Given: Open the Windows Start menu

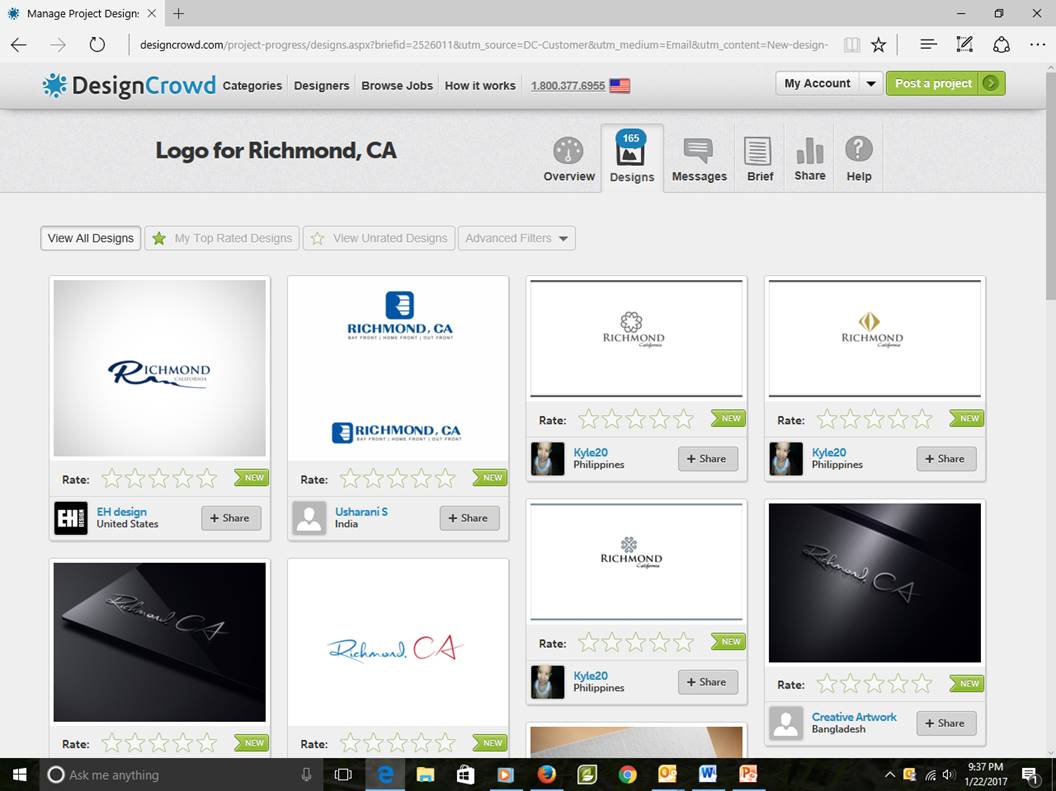Looking at the screenshot, I should coord(19,775).
